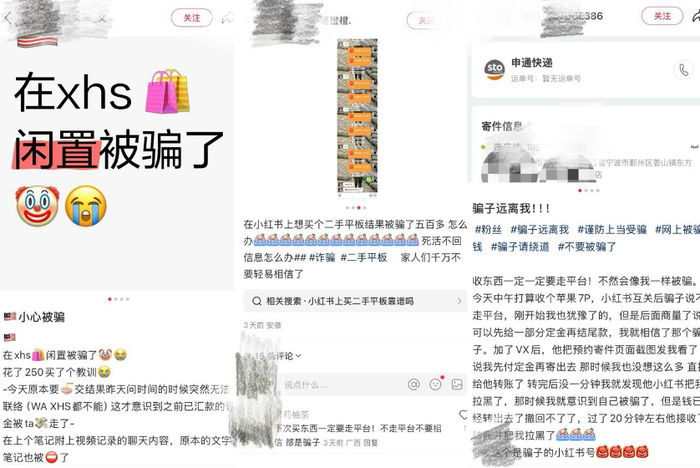The width and height of the screenshot is (700, 468).
Task: Like the comment with the heart icon
Action: (x=464, y=415)
